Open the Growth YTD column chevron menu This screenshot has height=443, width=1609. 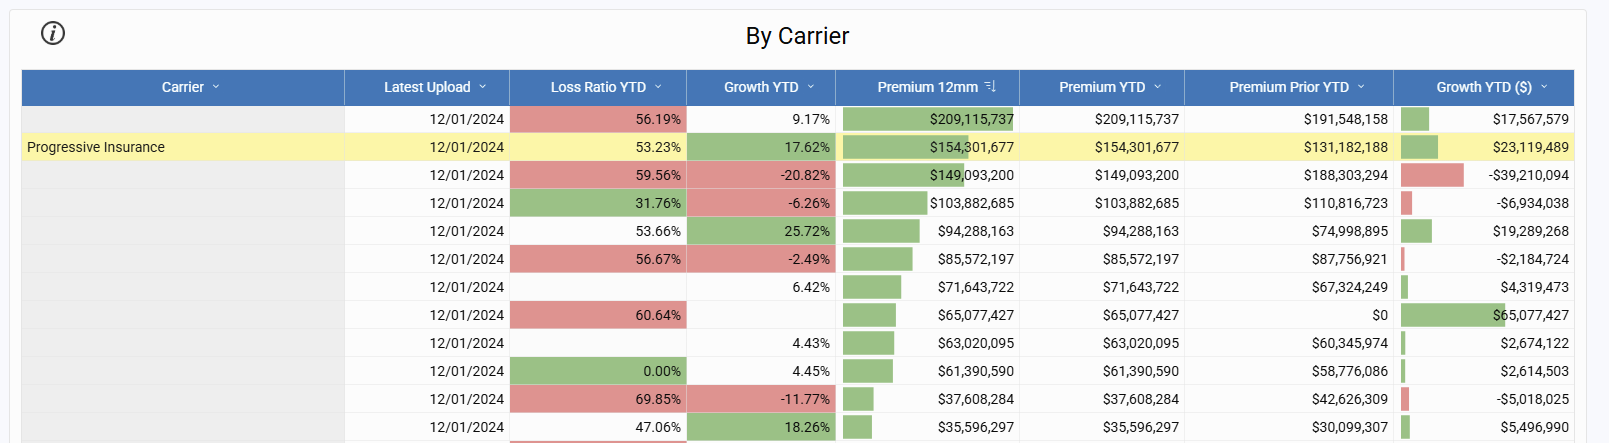(x=811, y=87)
